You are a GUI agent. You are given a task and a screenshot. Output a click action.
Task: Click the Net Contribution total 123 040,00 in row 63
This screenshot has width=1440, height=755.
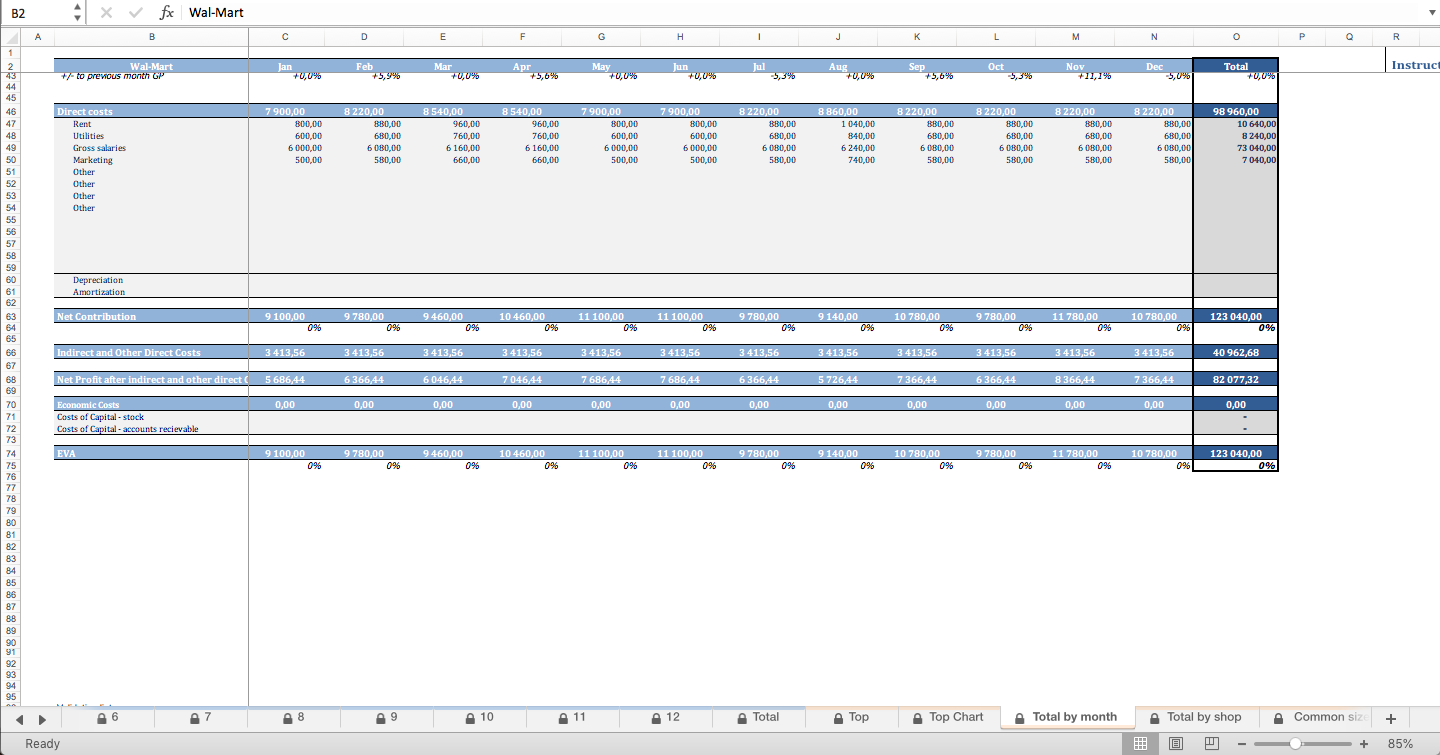click(1236, 316)
